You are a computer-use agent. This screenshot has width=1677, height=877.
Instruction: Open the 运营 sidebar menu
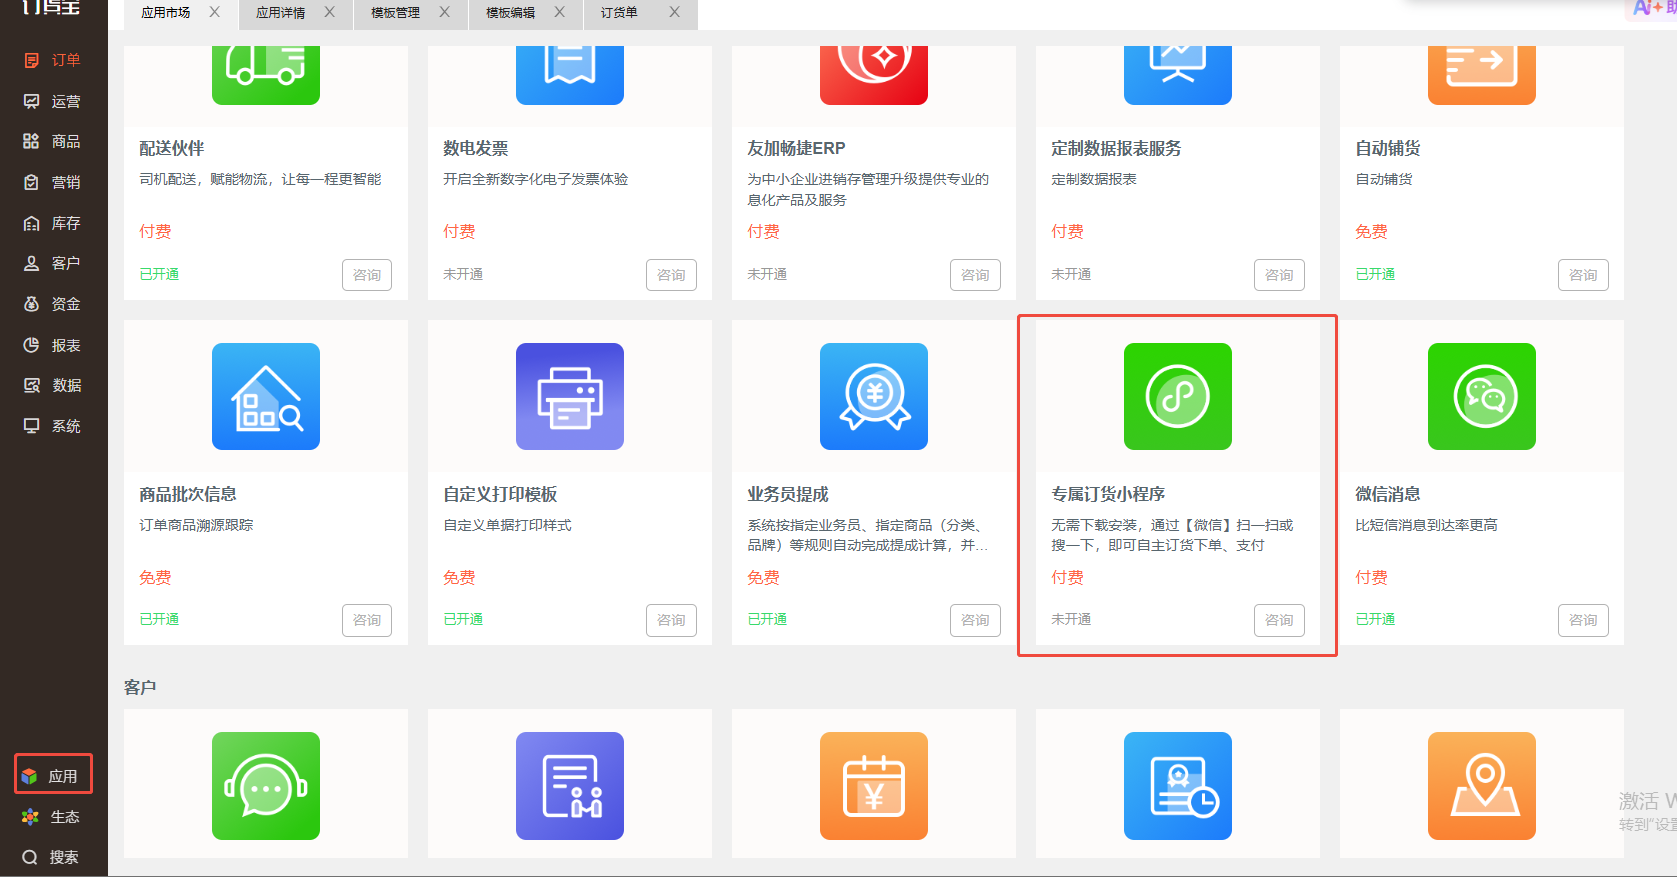point(52,101)
